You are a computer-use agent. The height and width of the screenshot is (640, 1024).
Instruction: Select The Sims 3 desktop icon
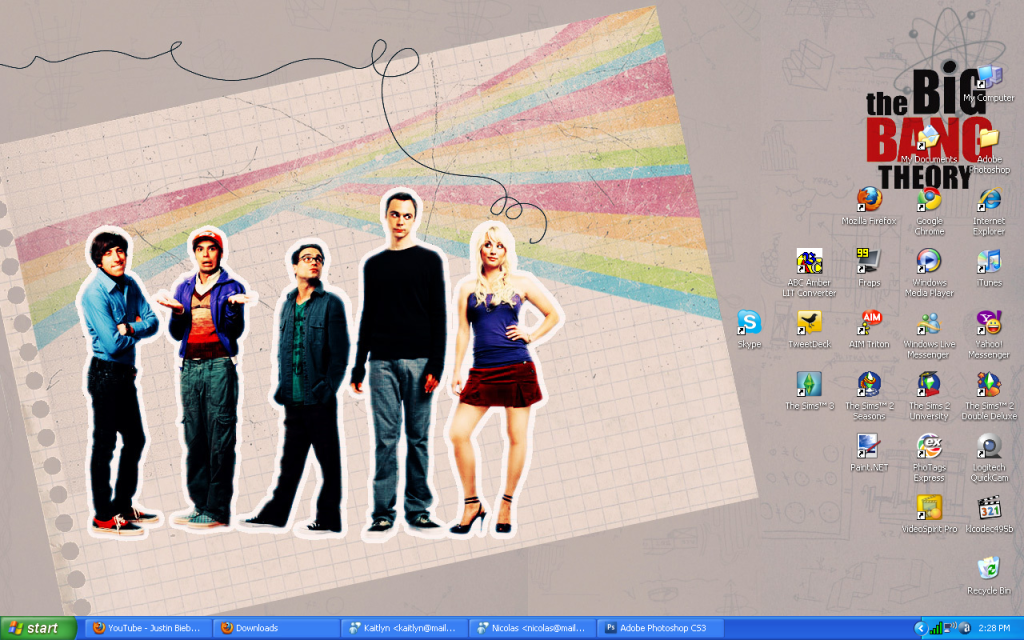point(809,391)
